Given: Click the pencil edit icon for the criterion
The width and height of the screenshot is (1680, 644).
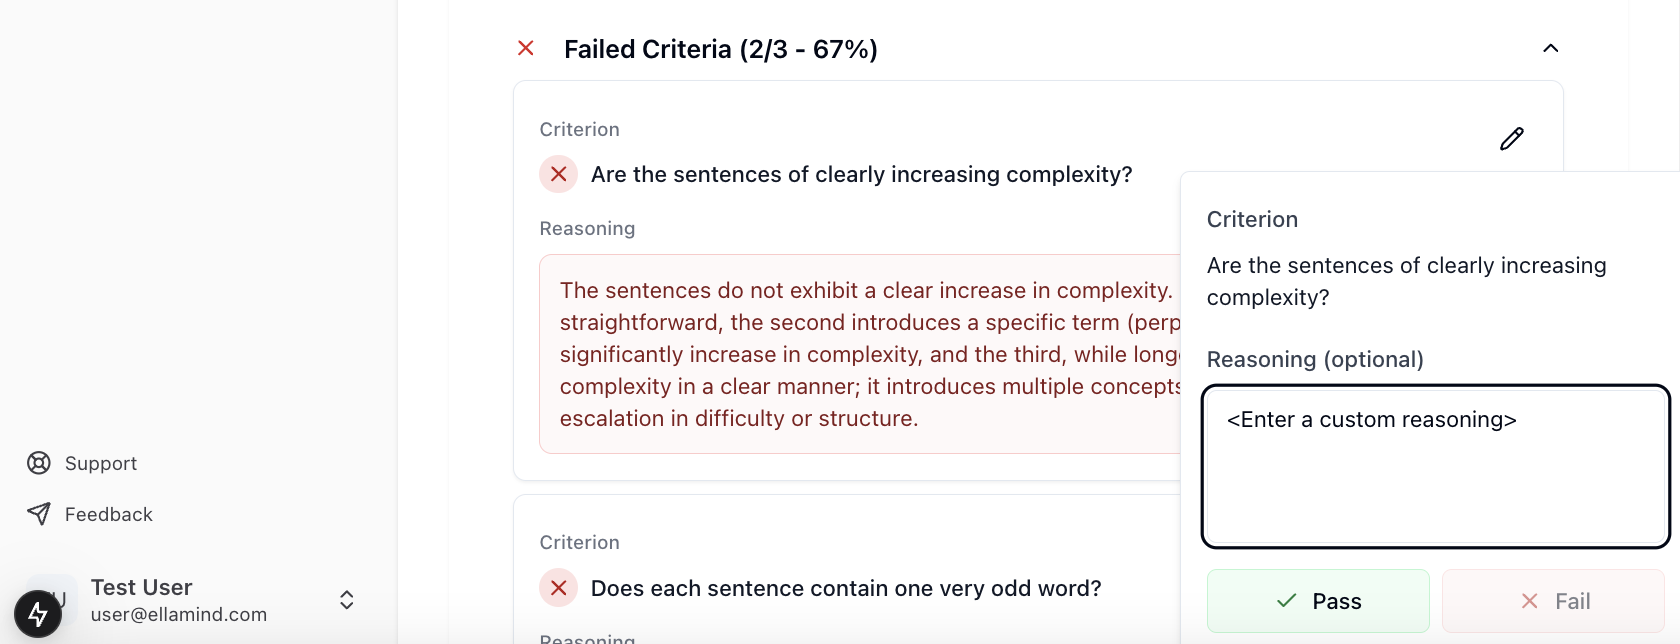Looking at the screenshot, I should pos(1511,139).
